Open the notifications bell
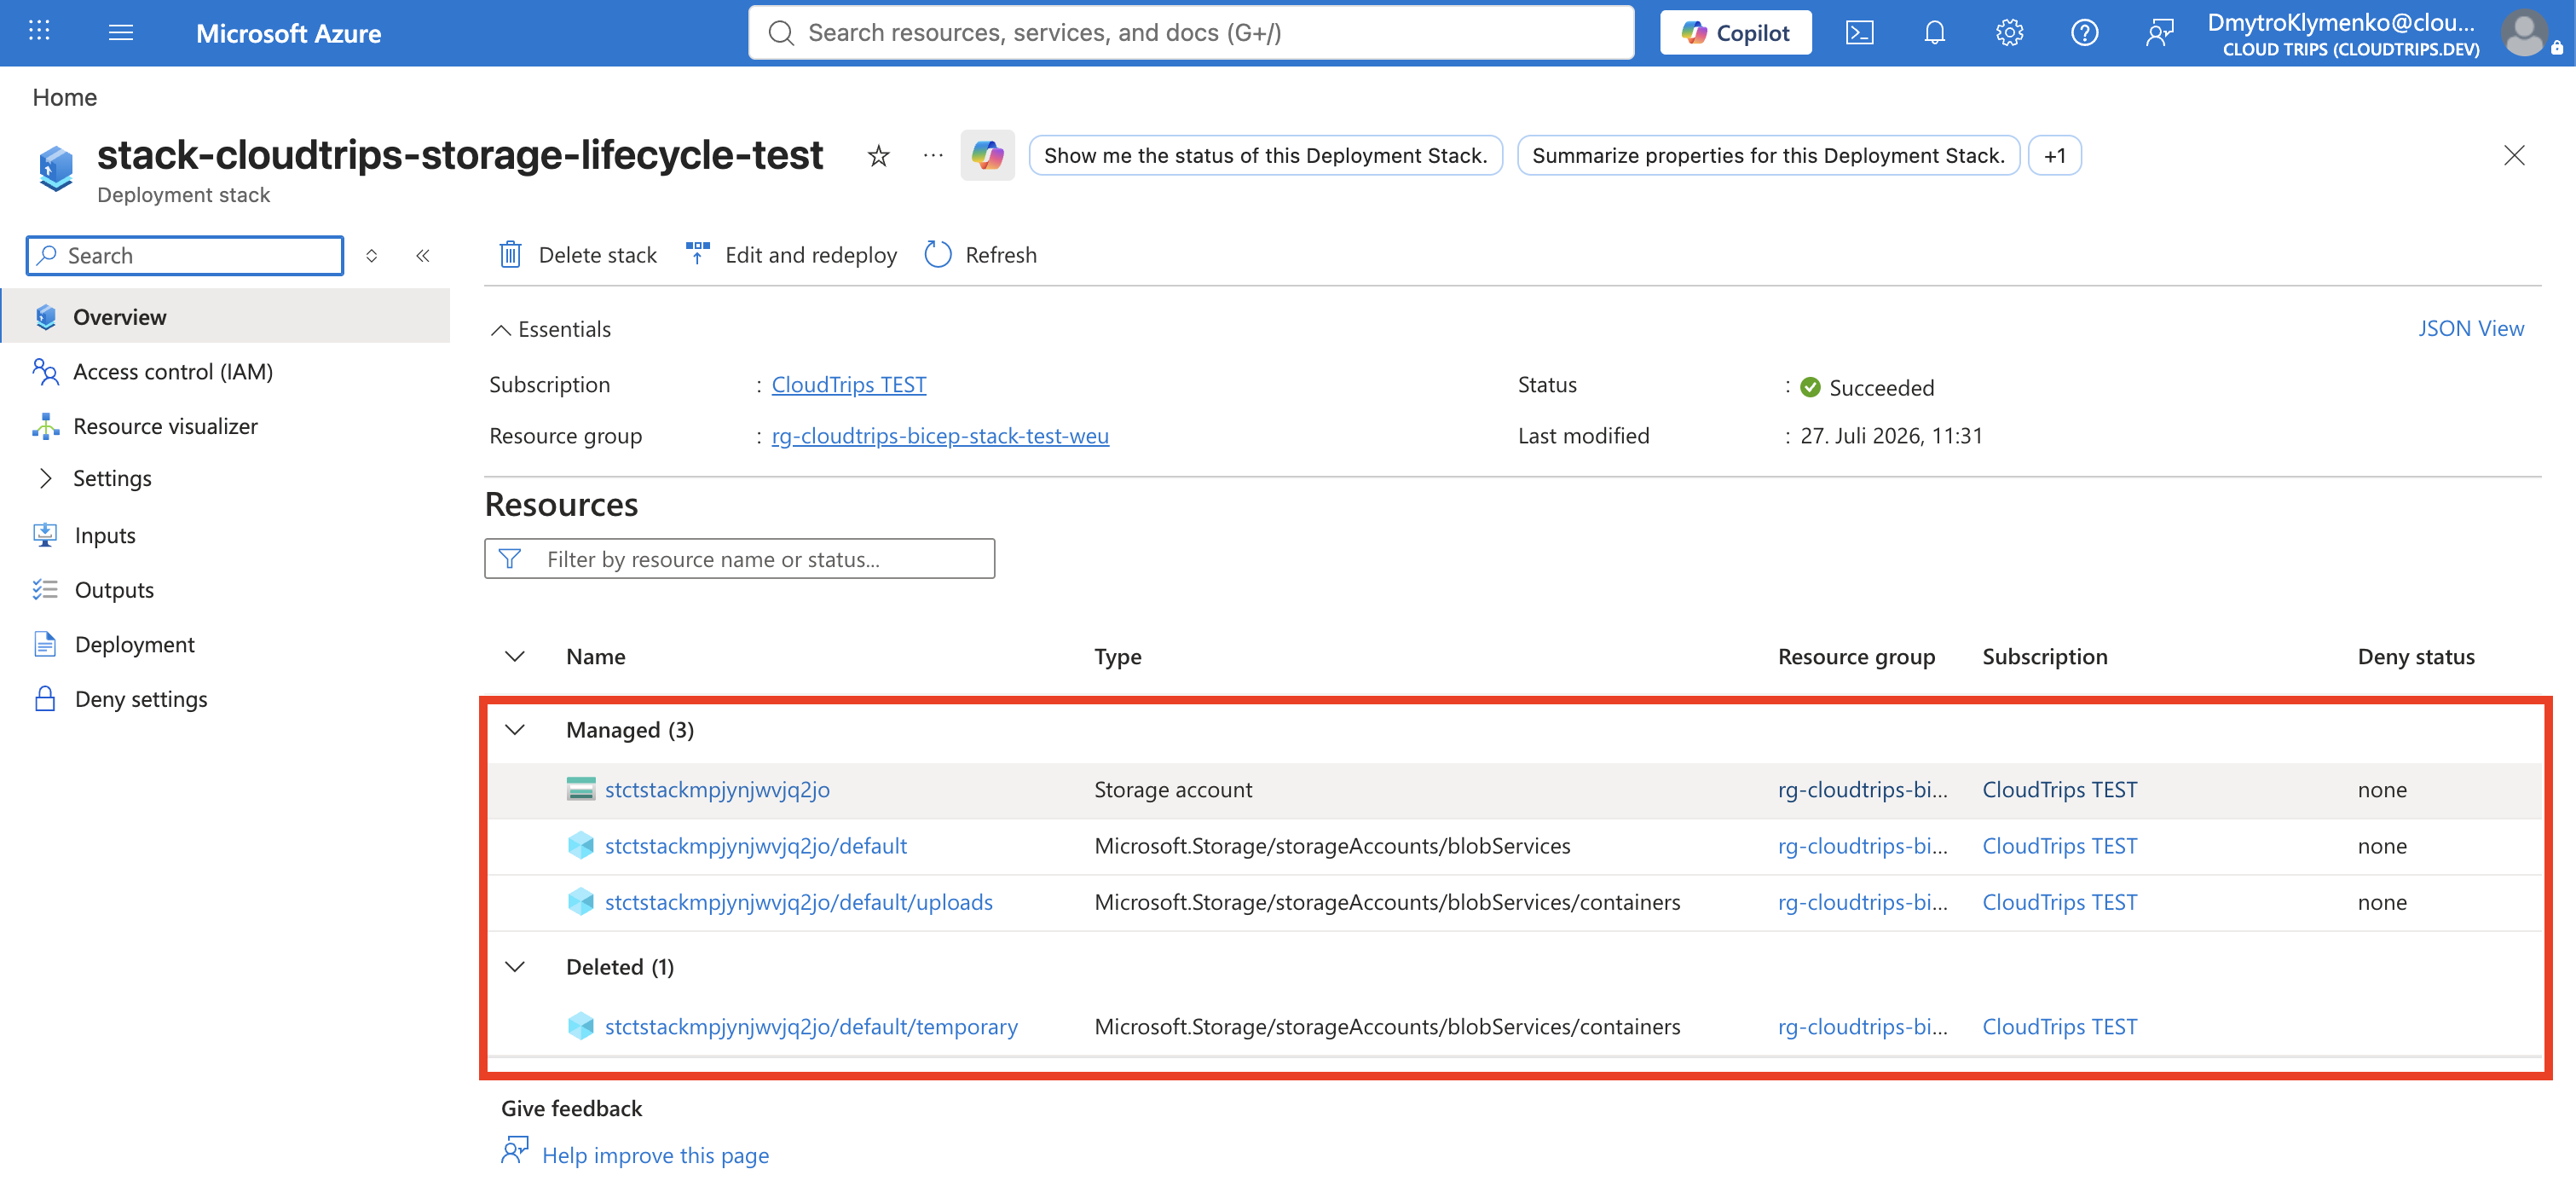 click(x=1934, y=33)
